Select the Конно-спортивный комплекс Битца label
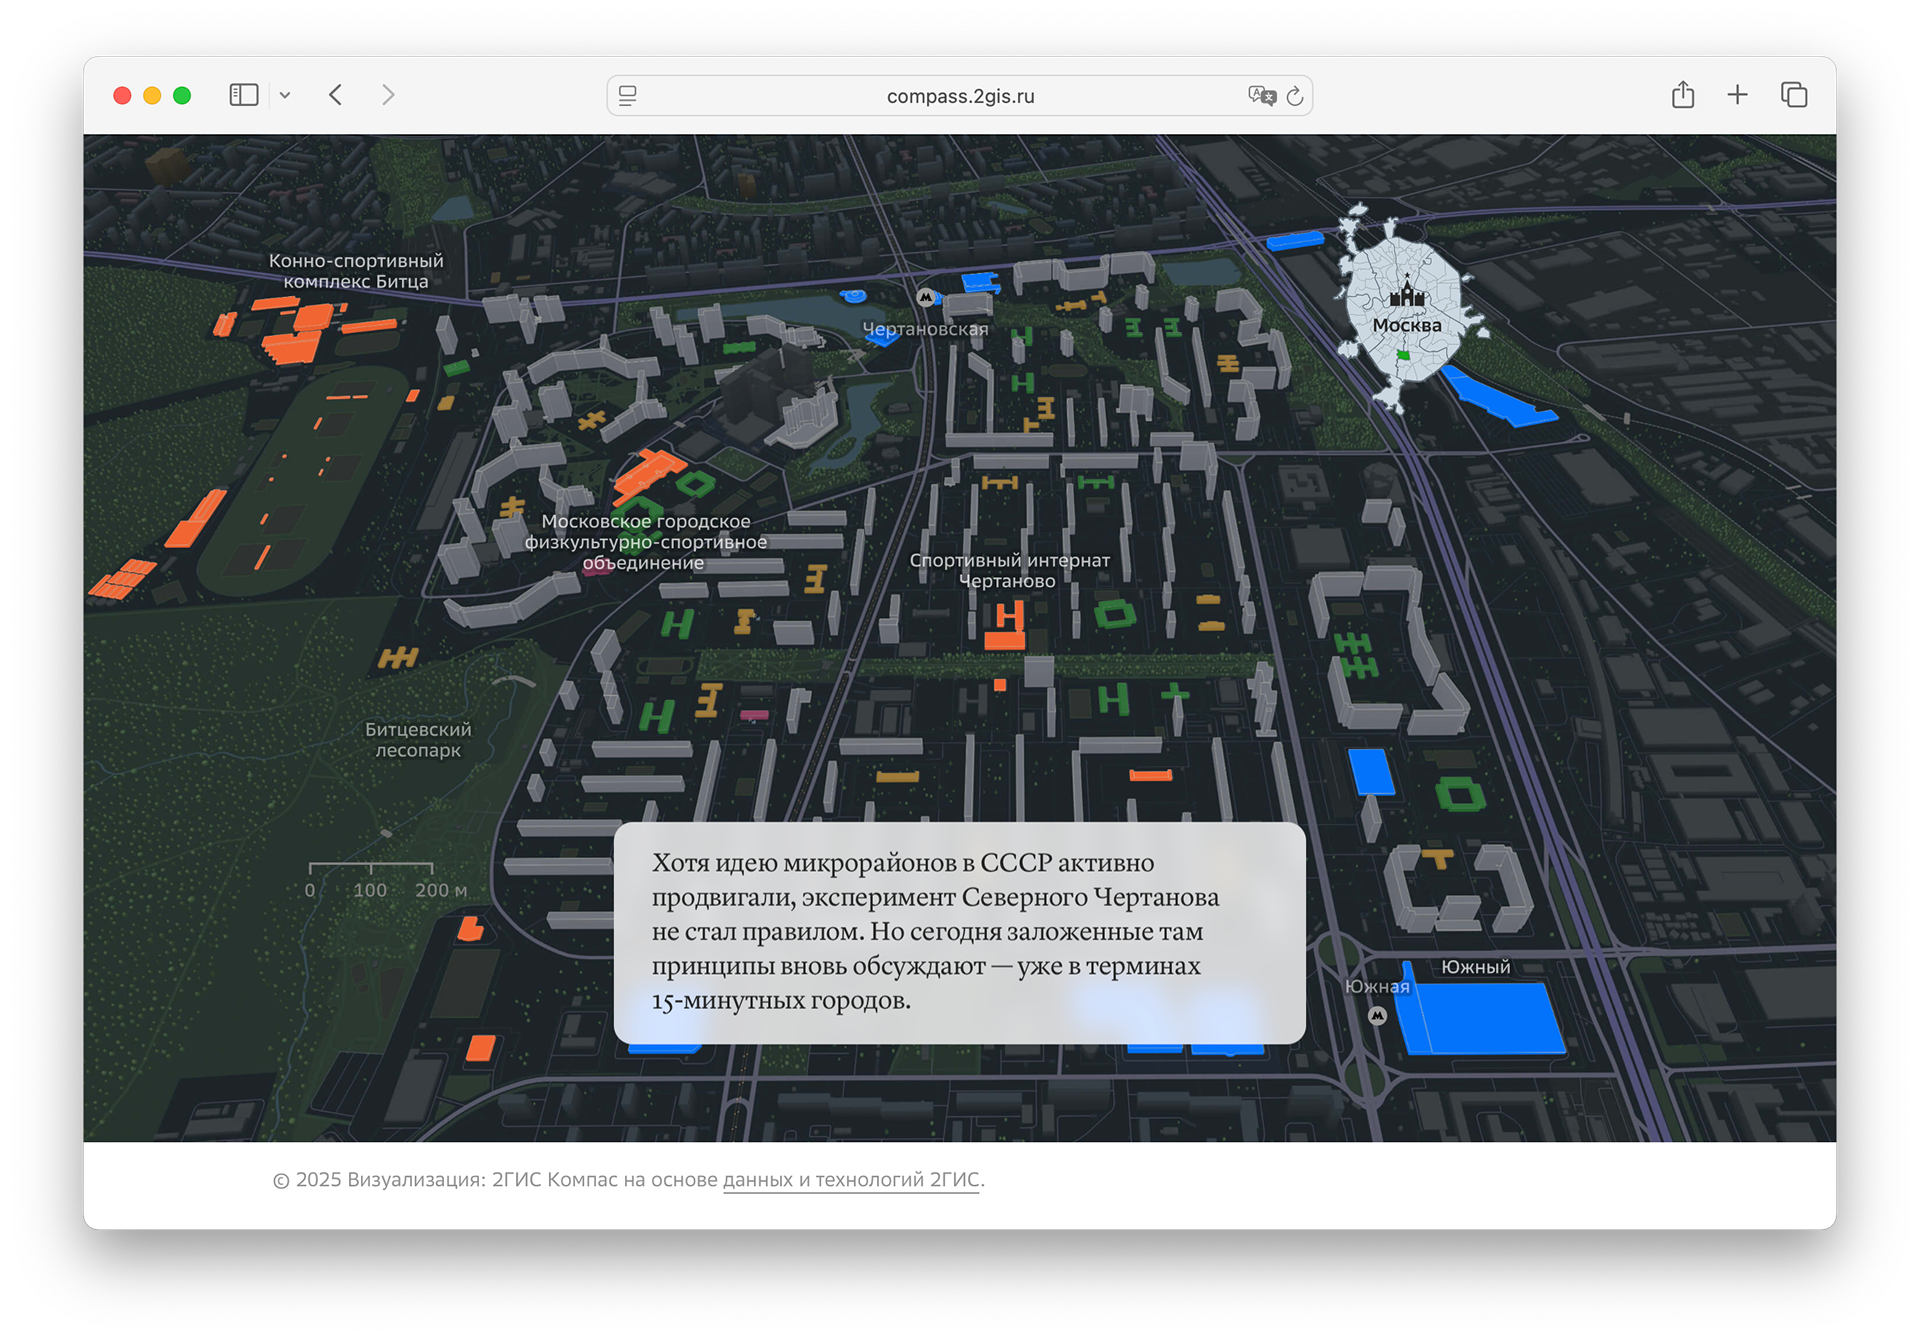The width and height of the screenshot is (1920, 1340). [x=356, y=271]
